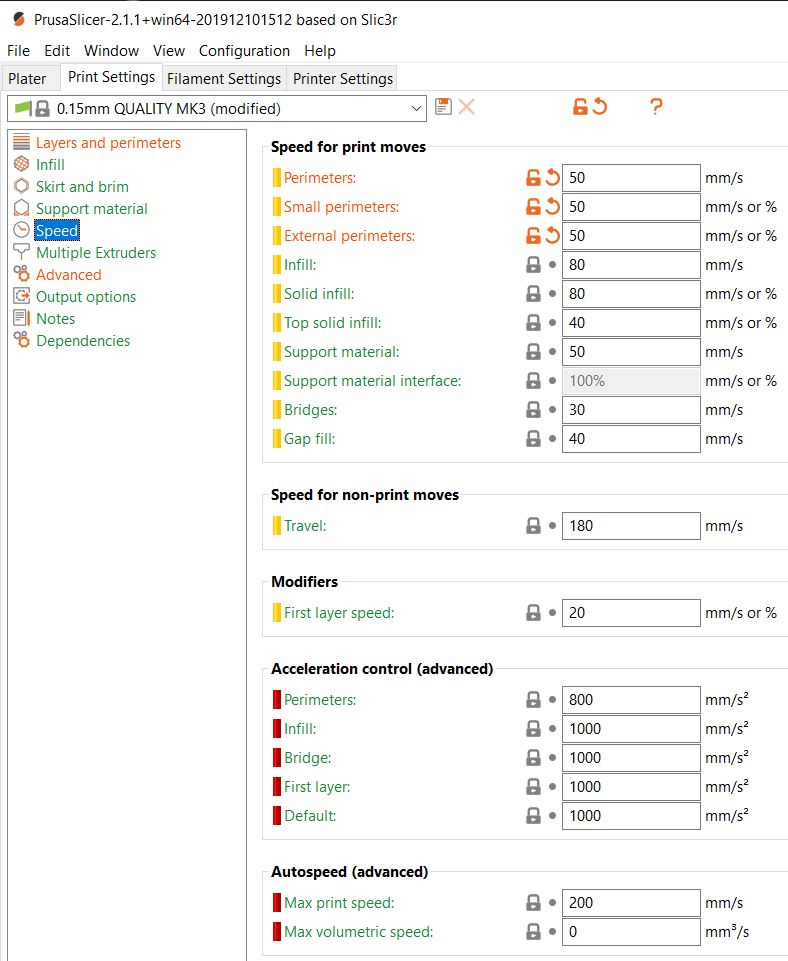Select the Speed page in the sidebar

click(x=57, y=230)
